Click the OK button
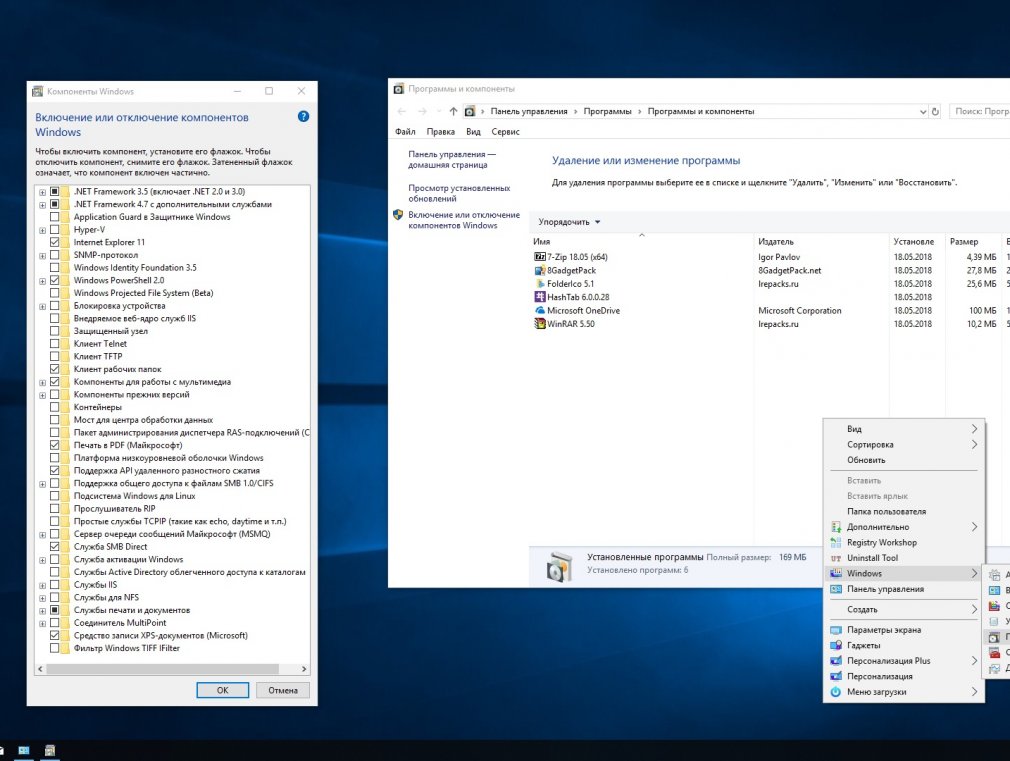This screenshot has height=761, width=1010. (x=222, y=690)
